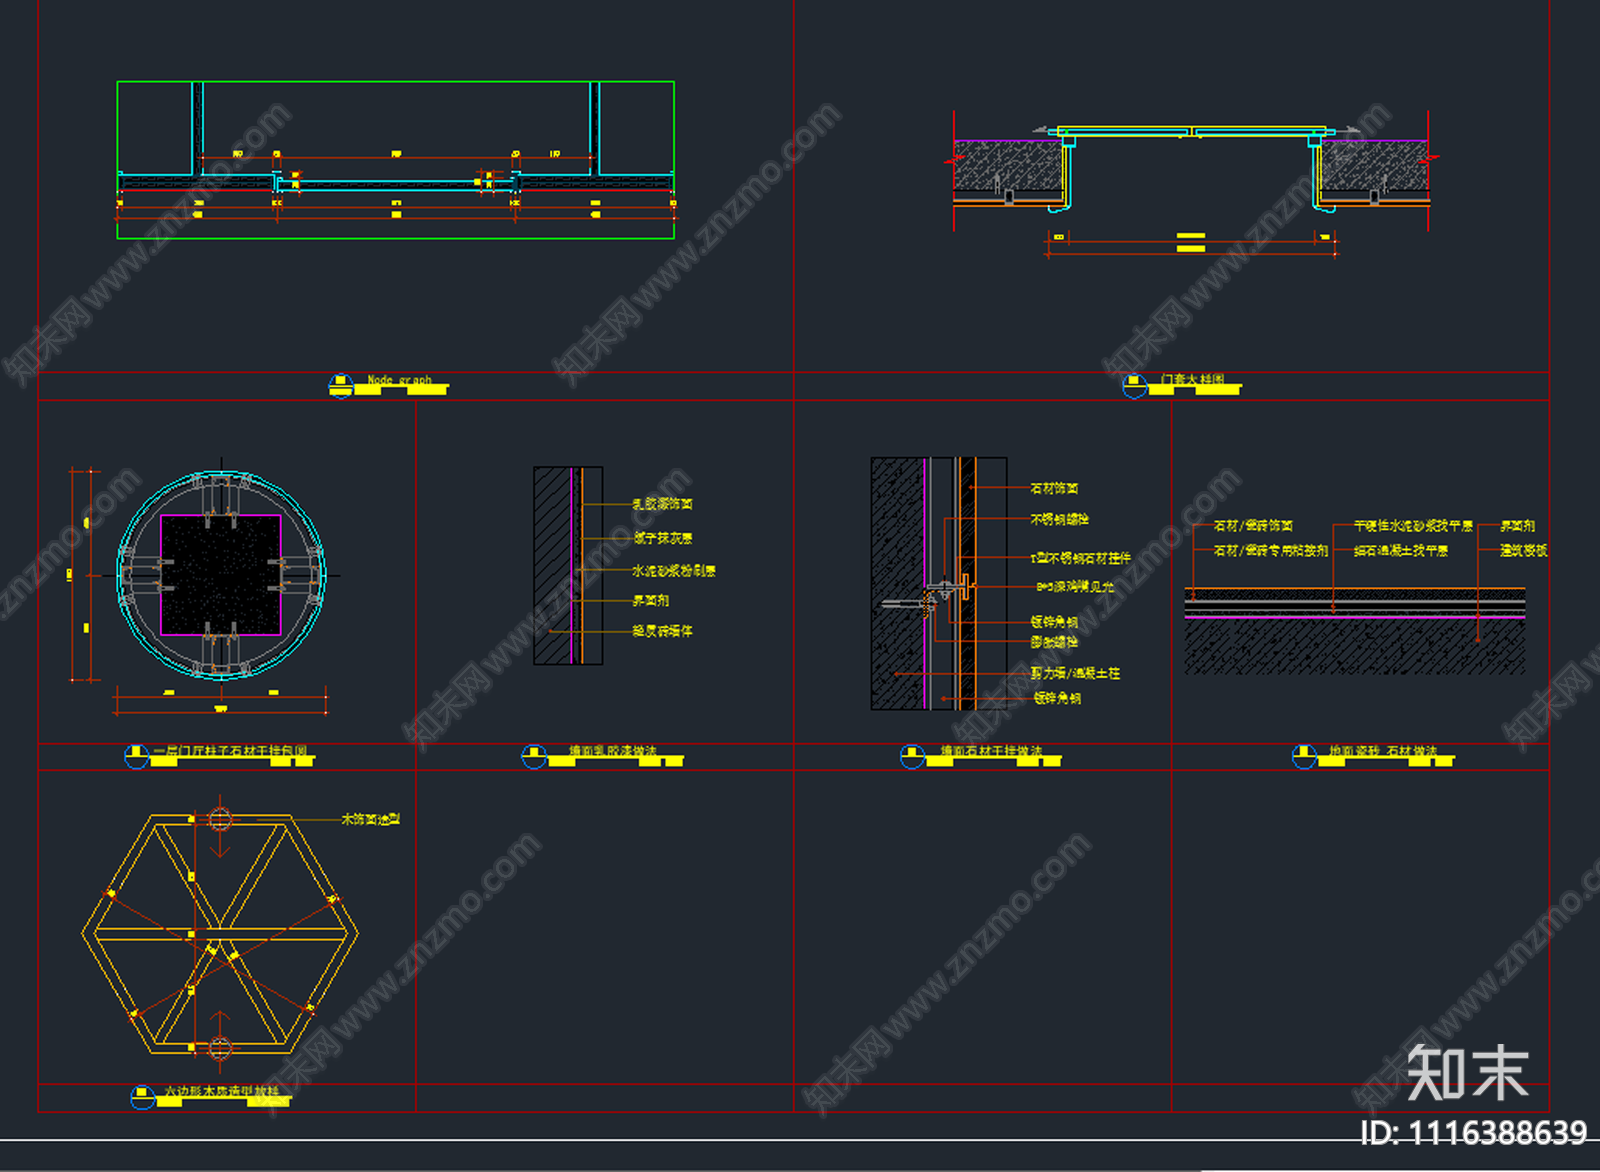Click the latex paint wall section drawing

[568, 565]
